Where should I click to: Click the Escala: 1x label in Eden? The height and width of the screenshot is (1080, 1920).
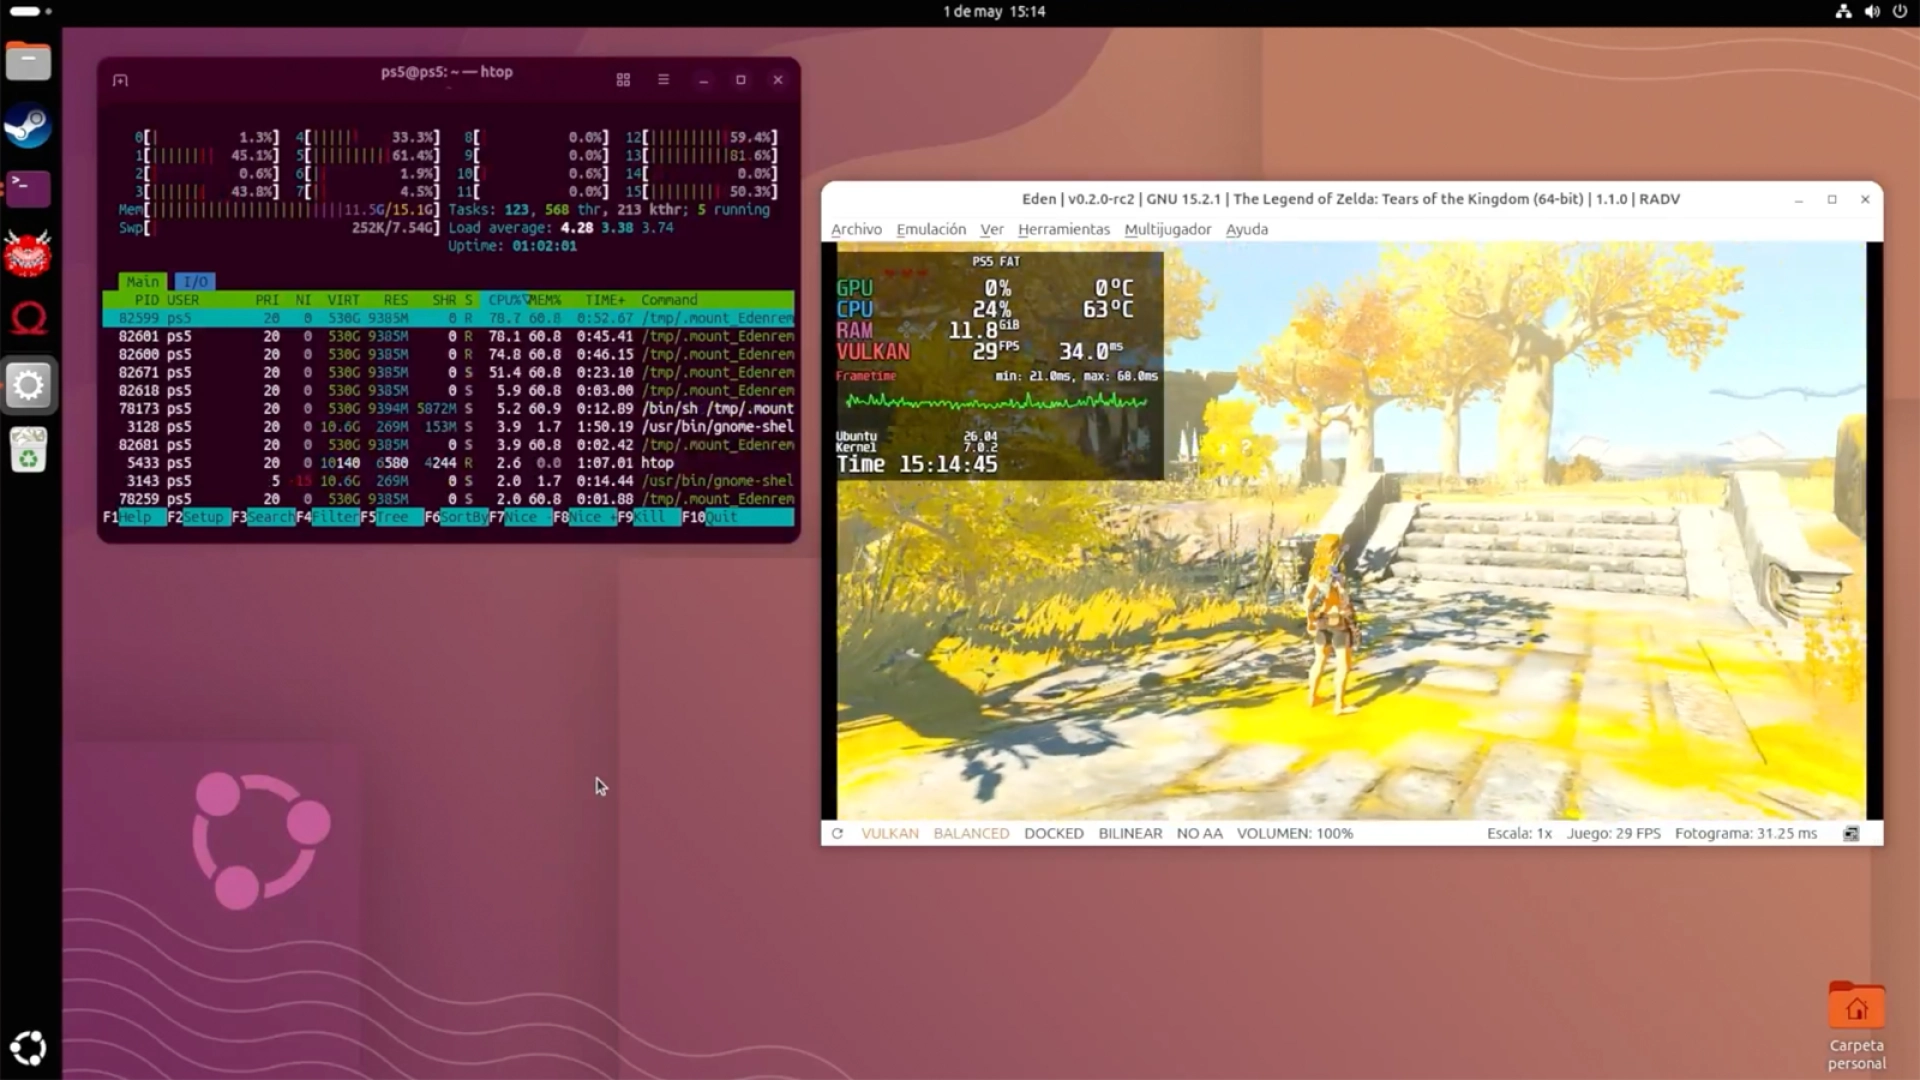click(1519, 834)
